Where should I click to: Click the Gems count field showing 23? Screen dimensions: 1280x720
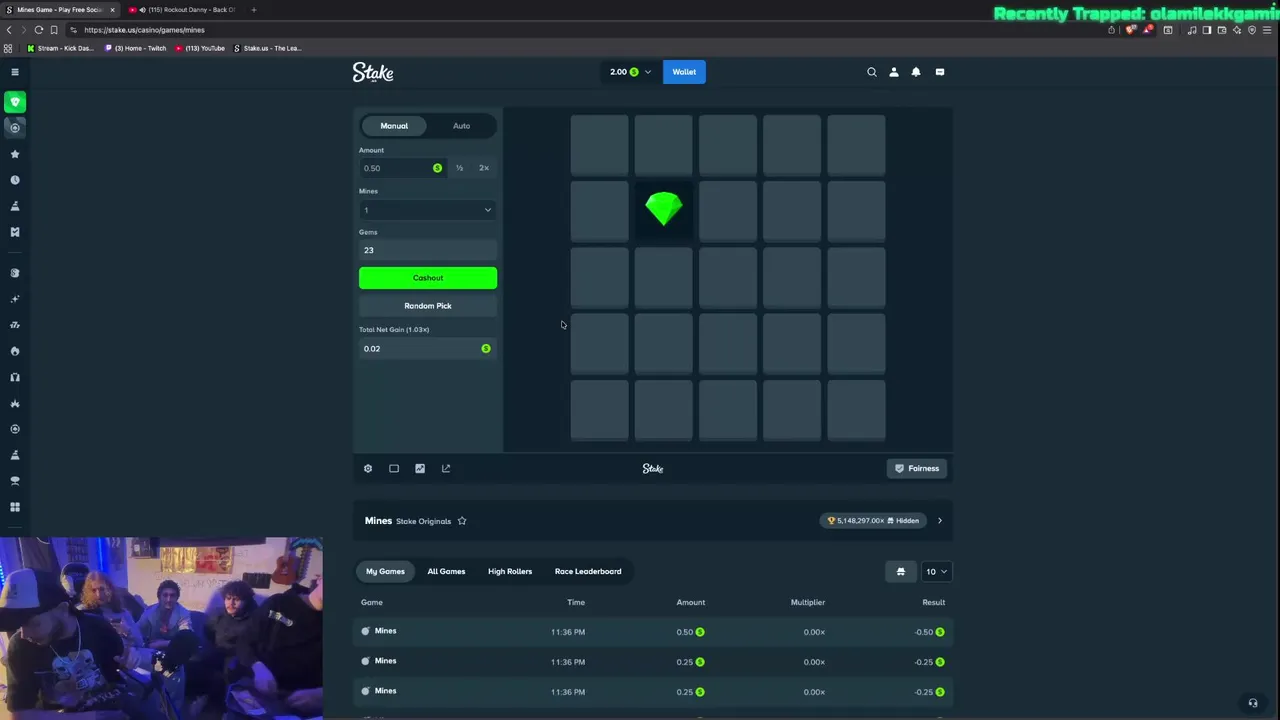pyautogui.click(x=428, y=250)
